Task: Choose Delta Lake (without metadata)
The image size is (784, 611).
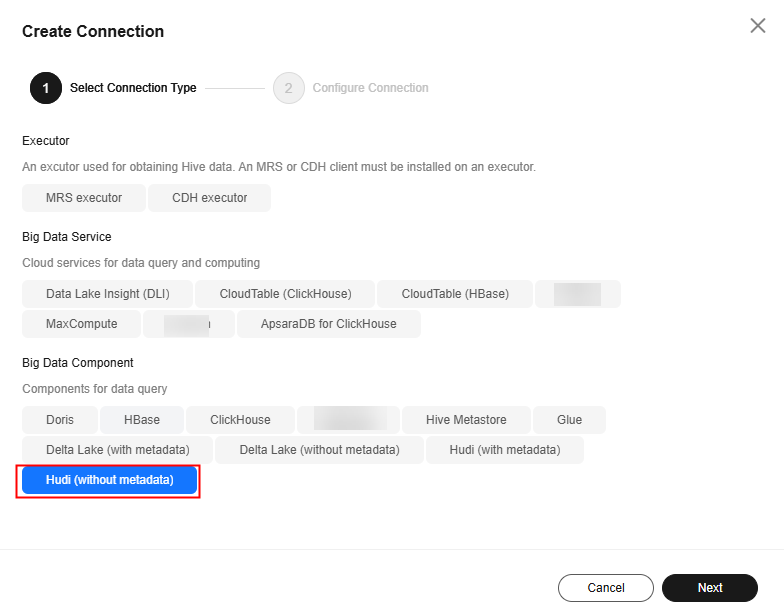Action: tap(320, 450)
